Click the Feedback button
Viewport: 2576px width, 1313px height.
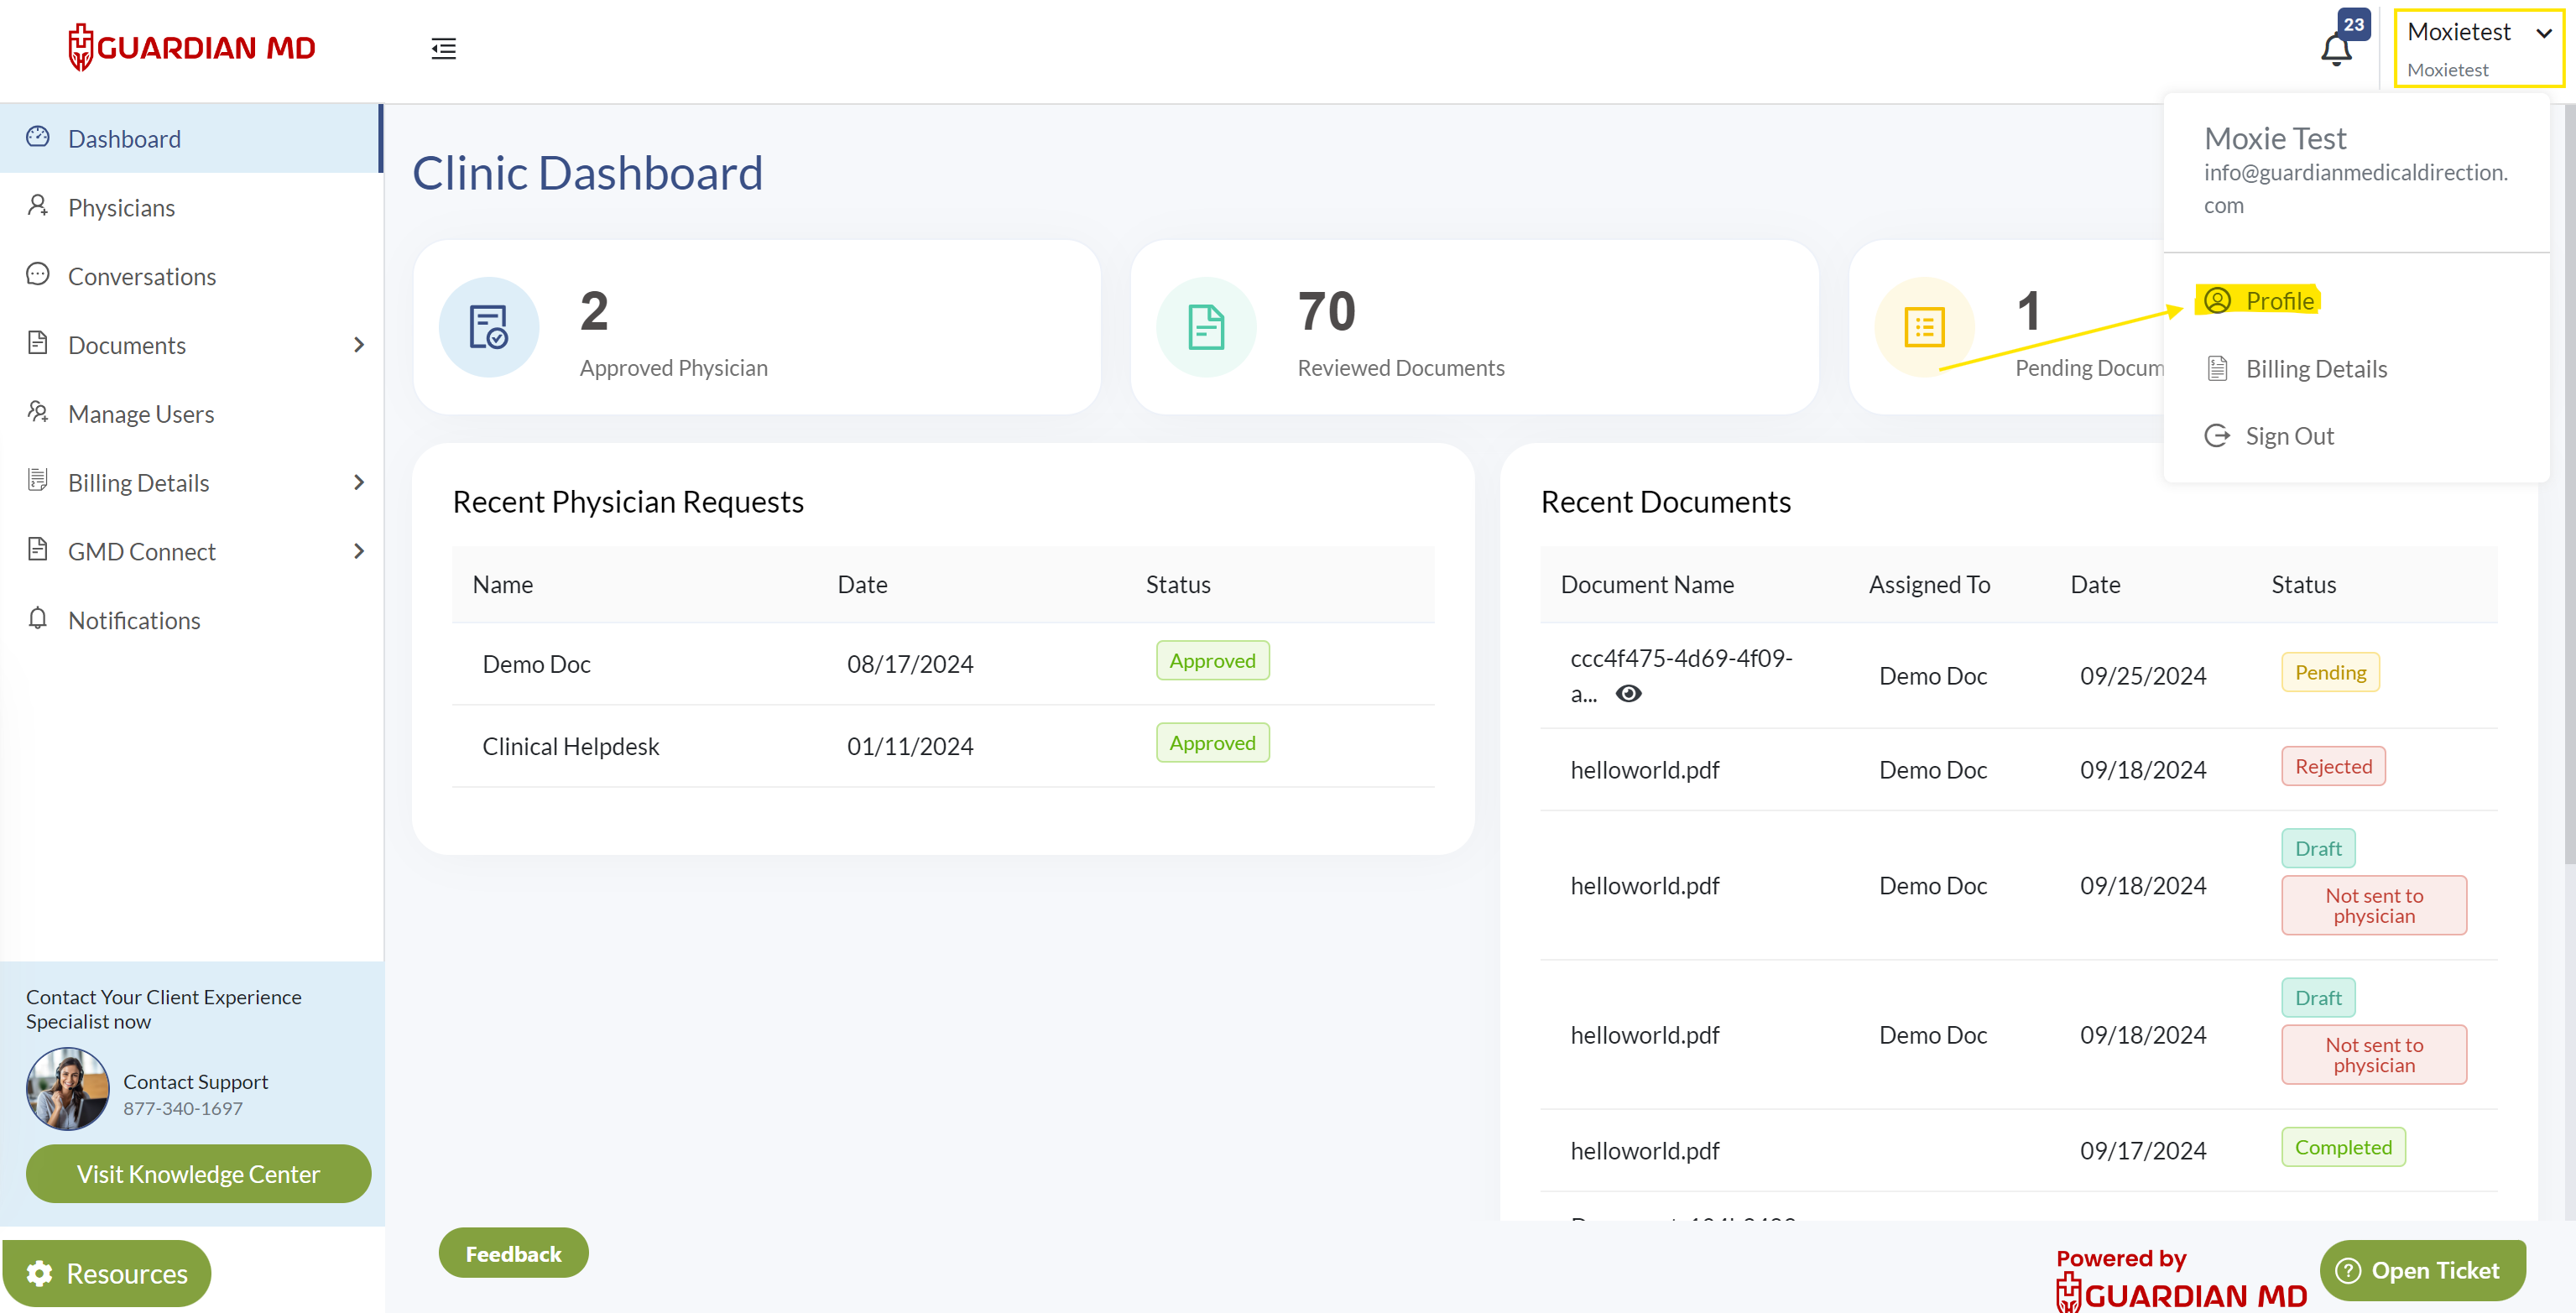513,1253
